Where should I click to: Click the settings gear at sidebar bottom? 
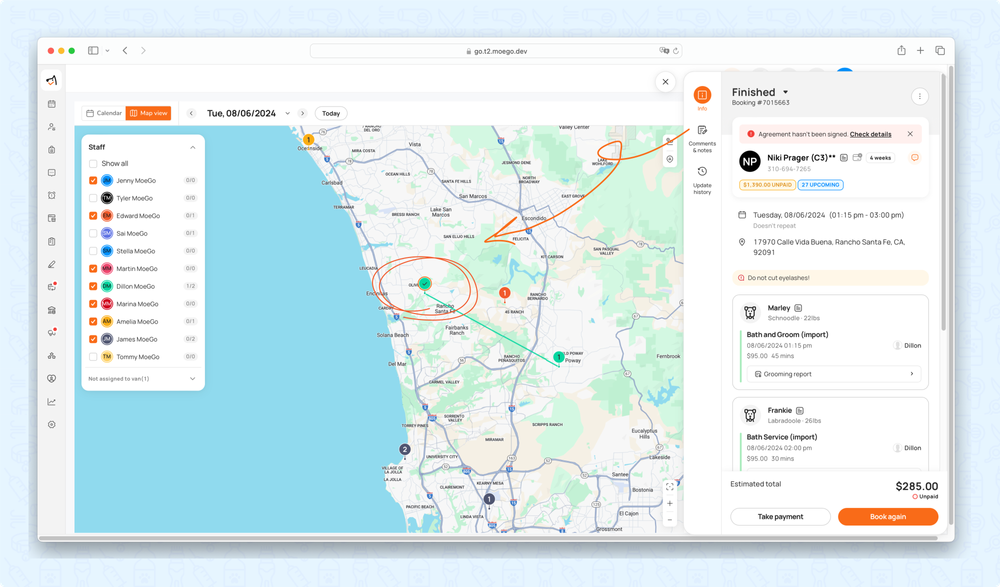(52, 424)
